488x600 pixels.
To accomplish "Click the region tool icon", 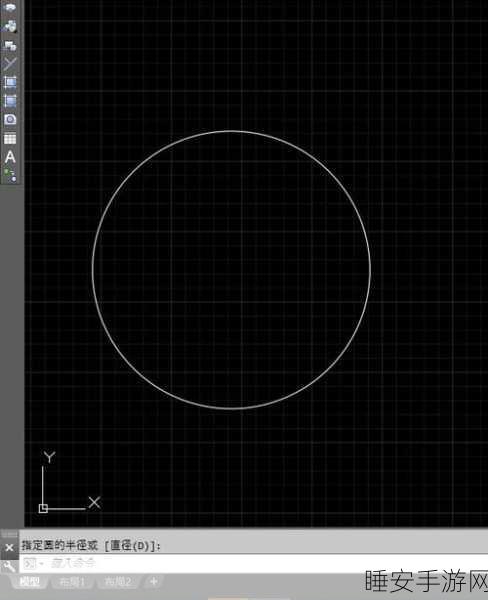I will click(10, 120).
